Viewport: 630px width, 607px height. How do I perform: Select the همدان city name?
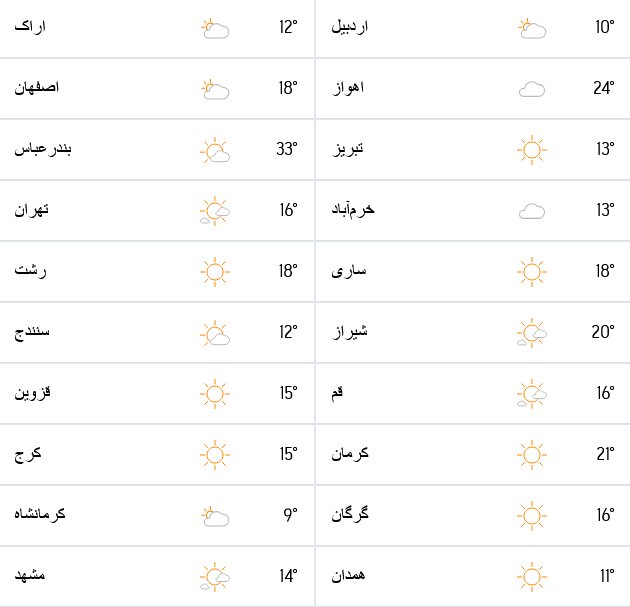click(348, 576)
